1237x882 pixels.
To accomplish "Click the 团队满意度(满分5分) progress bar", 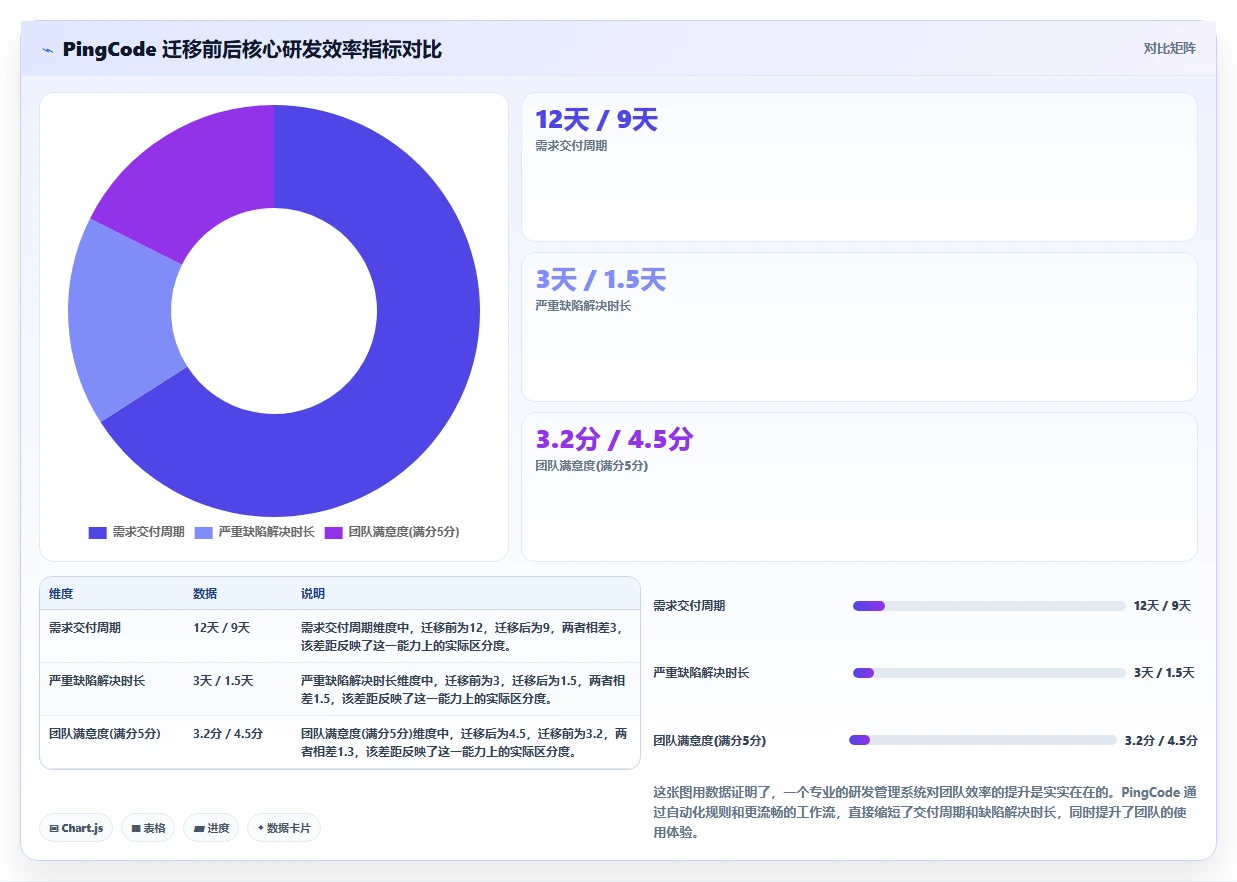I will click(983, 740).
